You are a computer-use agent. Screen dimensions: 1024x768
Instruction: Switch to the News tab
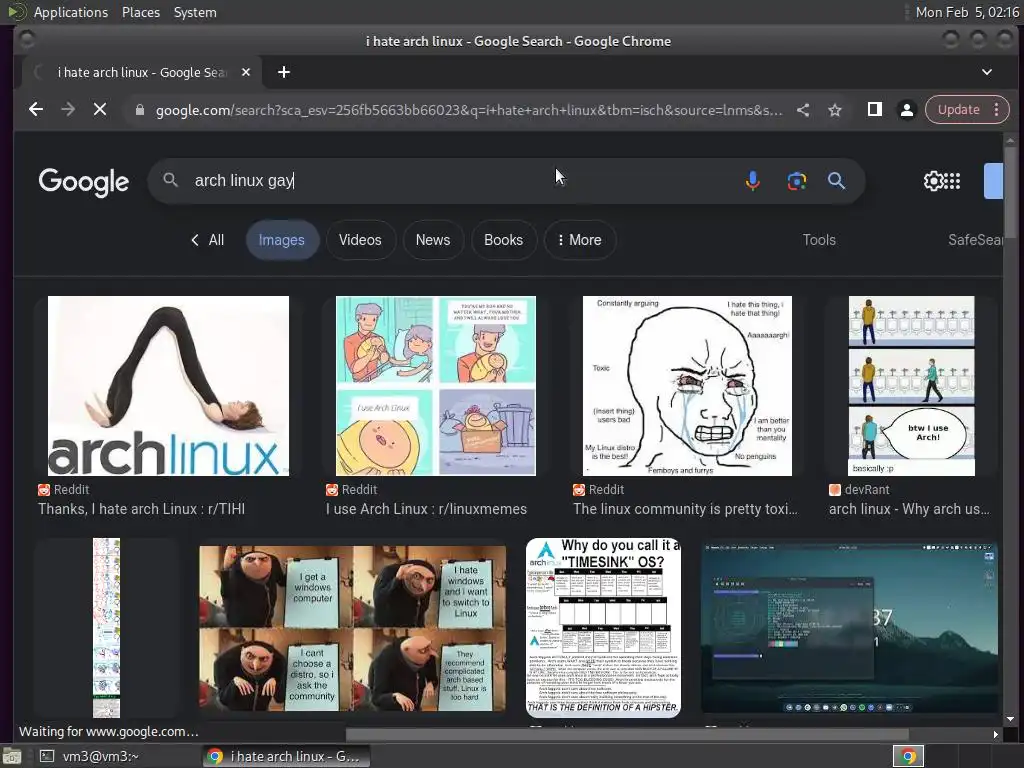[x=433, y=240]
